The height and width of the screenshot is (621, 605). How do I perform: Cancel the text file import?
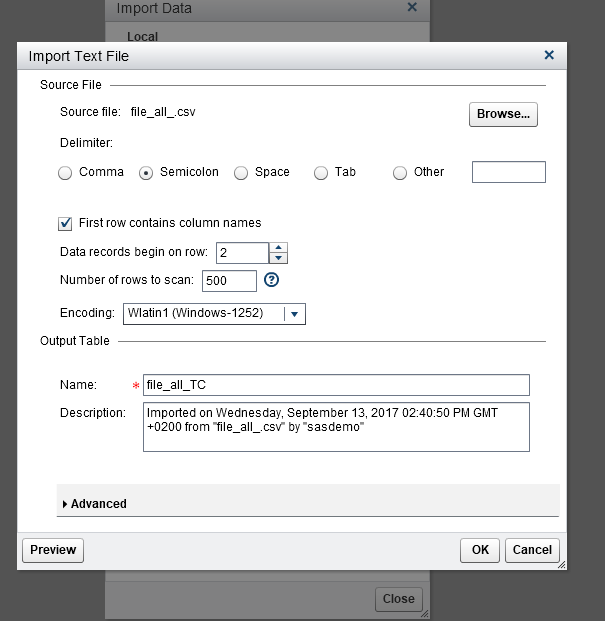[x=532, y=550]
